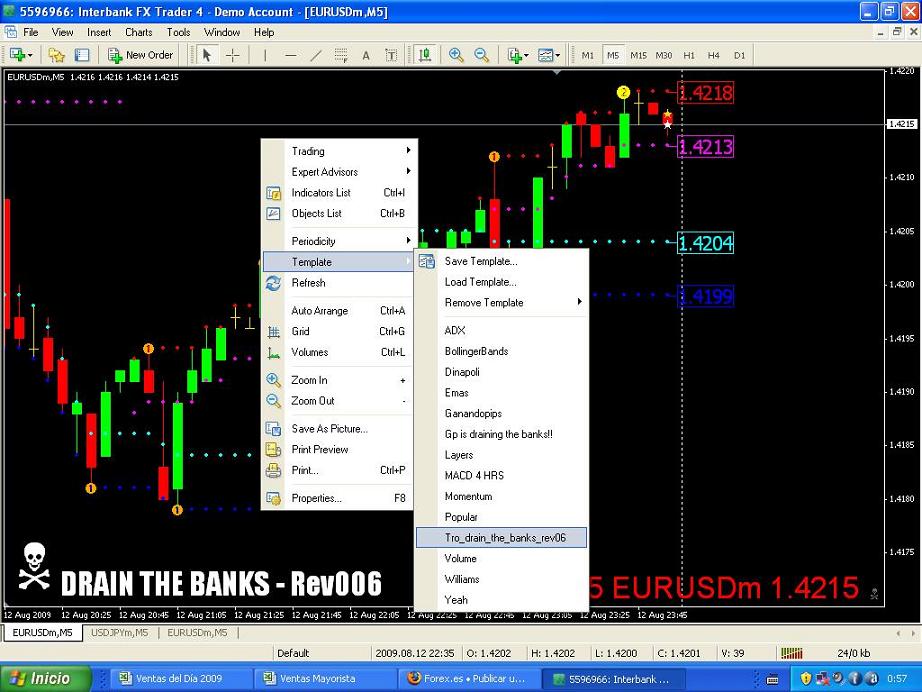The width and height of the screenshot is (922, 692).
Task: Select the horizontal line drawing tool
Action: (x=290, y=55)
